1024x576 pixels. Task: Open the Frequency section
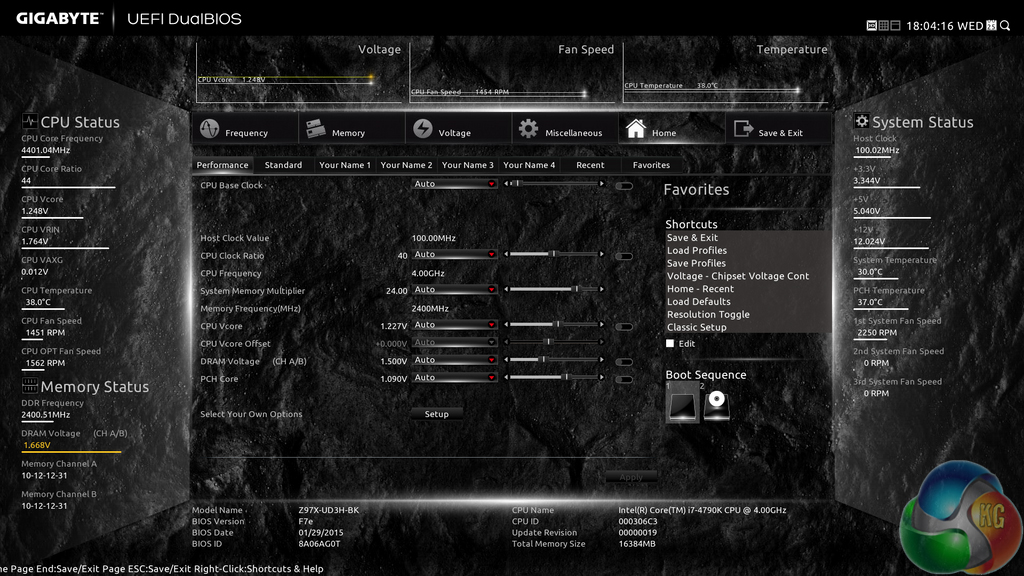tap(244, 129)
